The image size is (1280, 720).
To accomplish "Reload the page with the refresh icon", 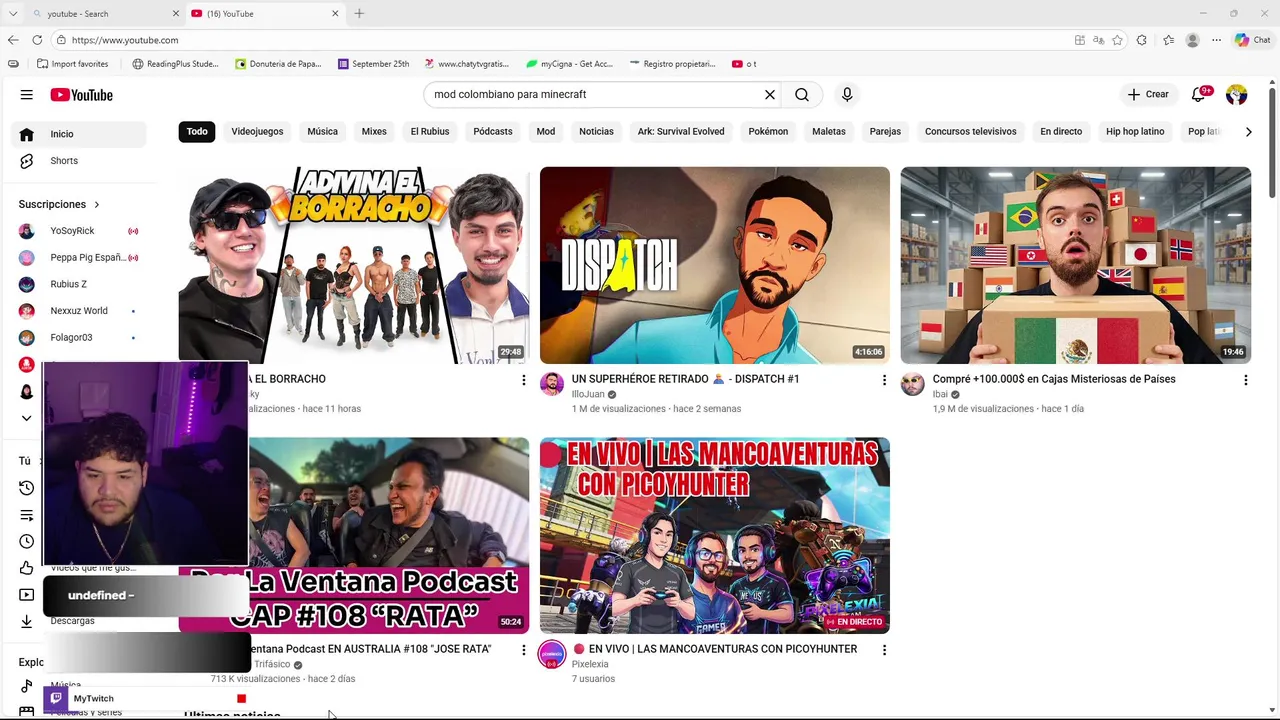I will click(37, 40).
